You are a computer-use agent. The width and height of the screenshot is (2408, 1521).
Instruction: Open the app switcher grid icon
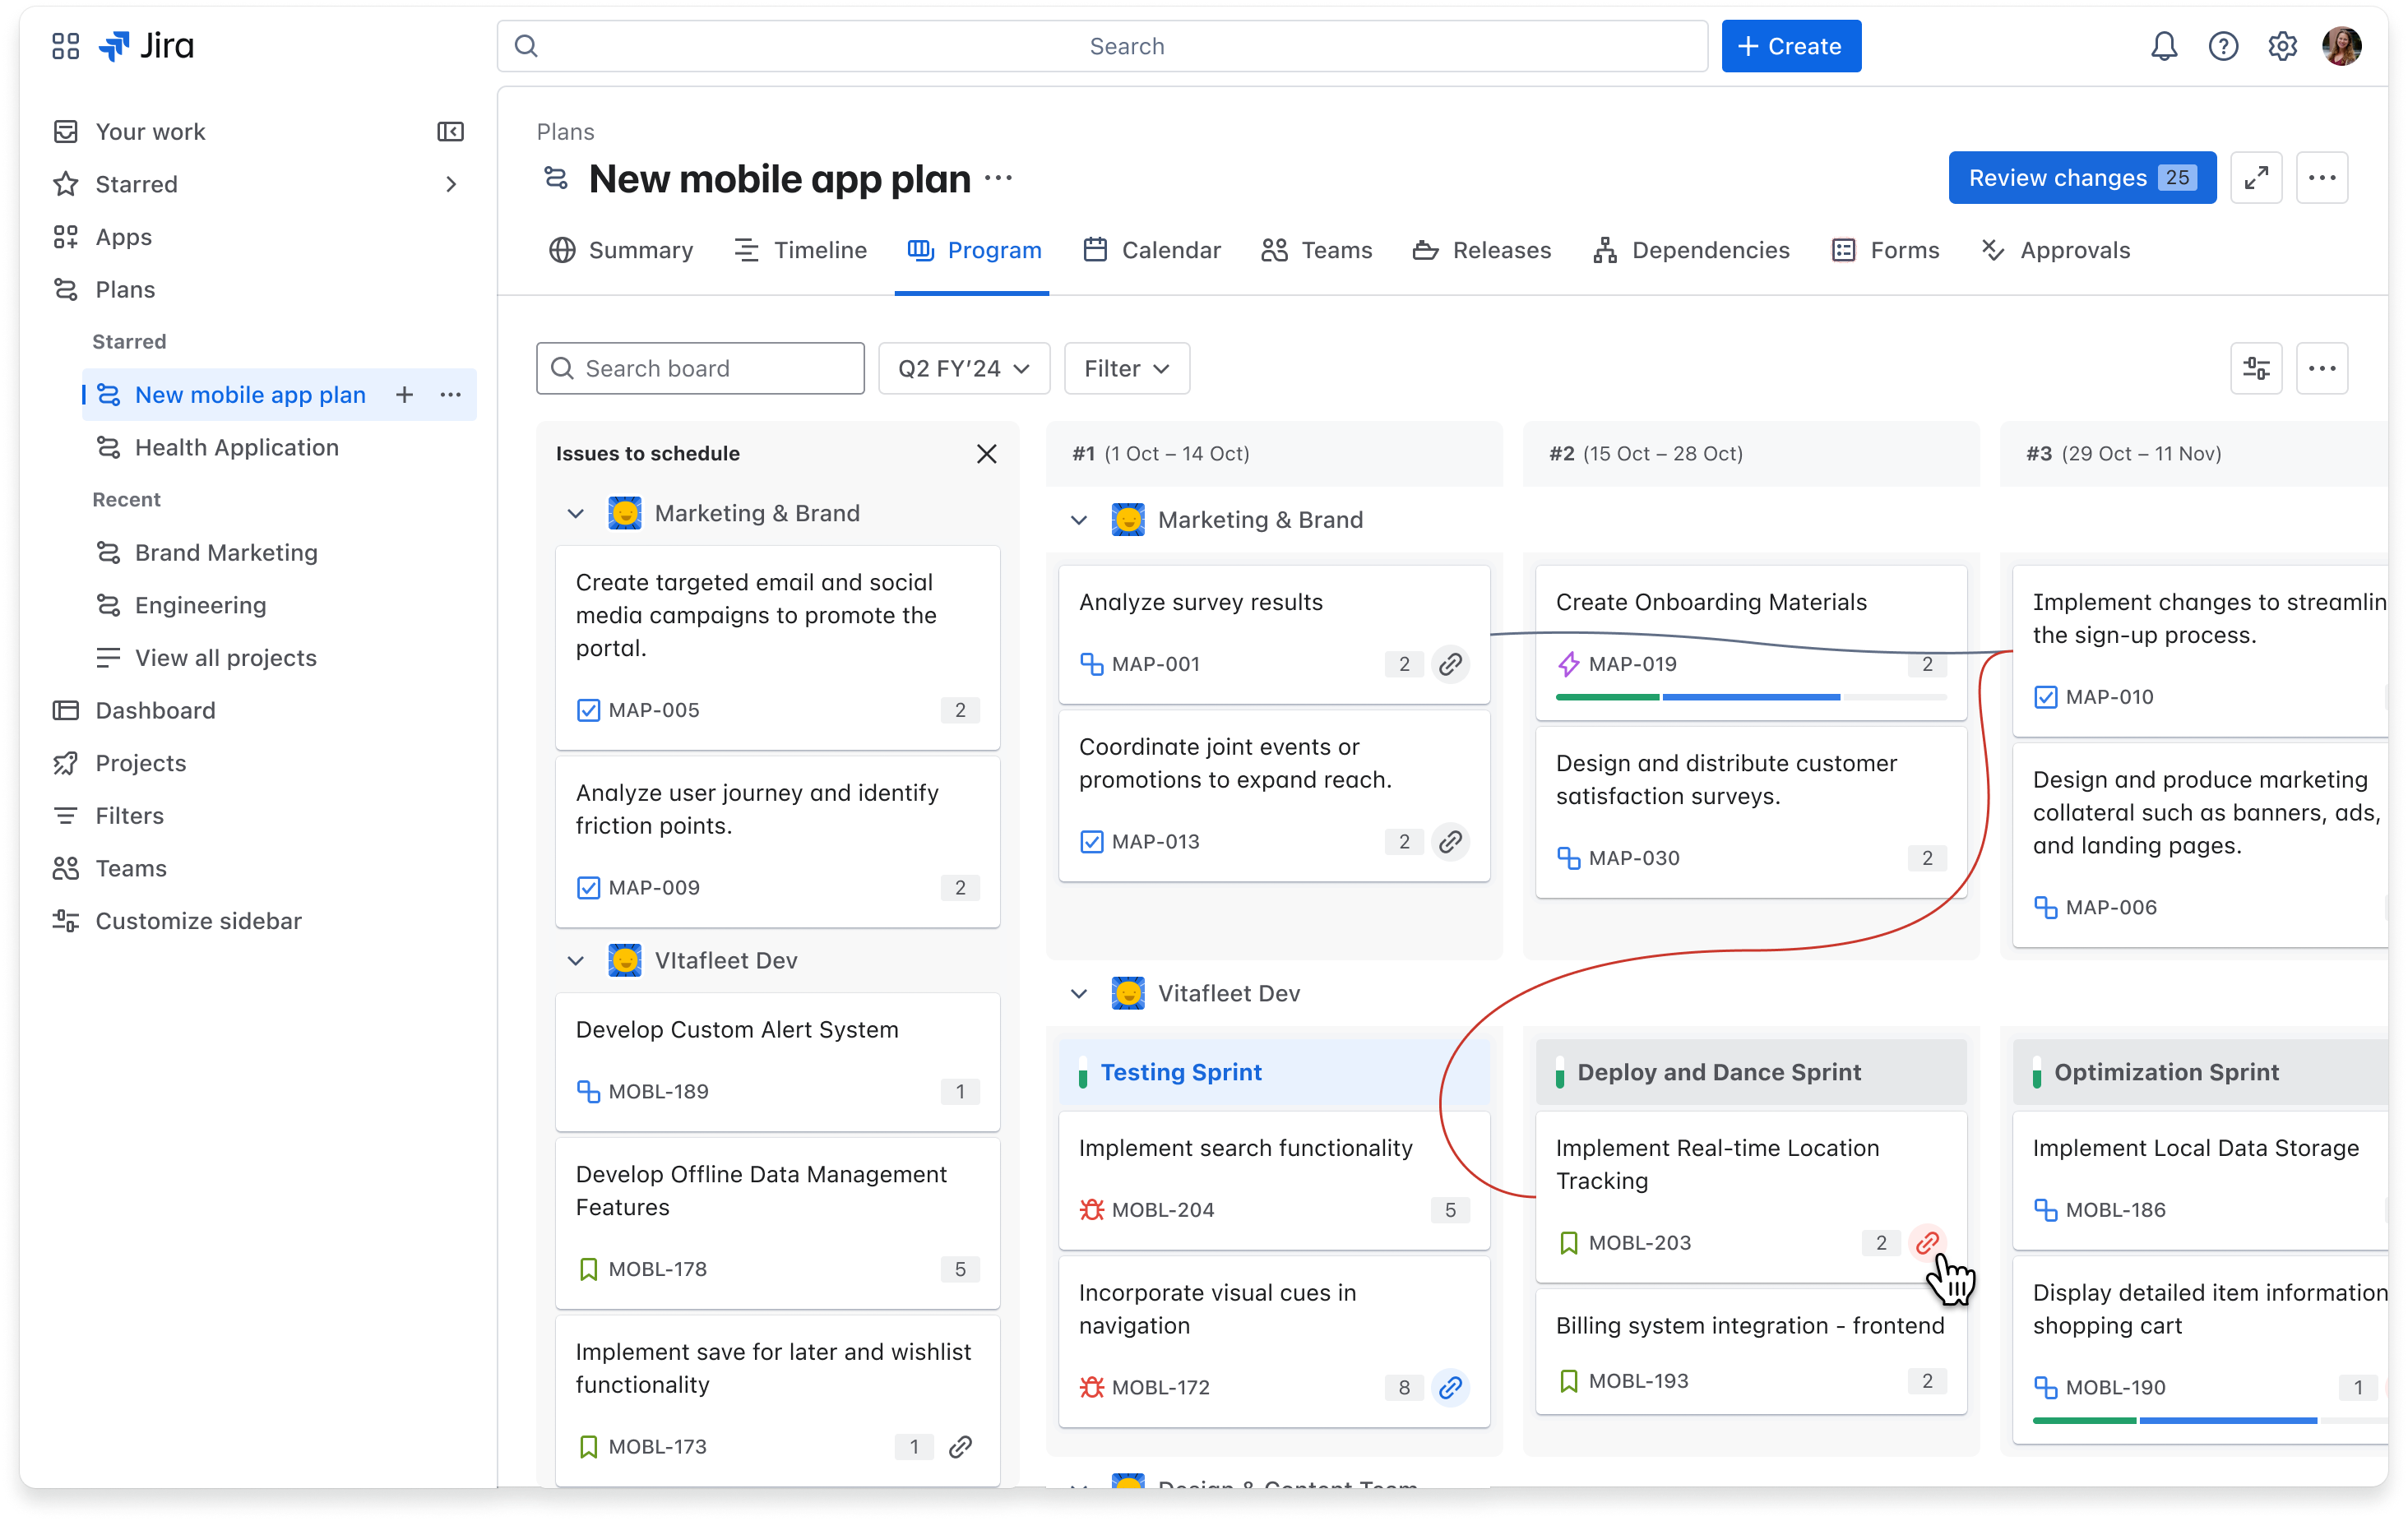tap(65, 46)
